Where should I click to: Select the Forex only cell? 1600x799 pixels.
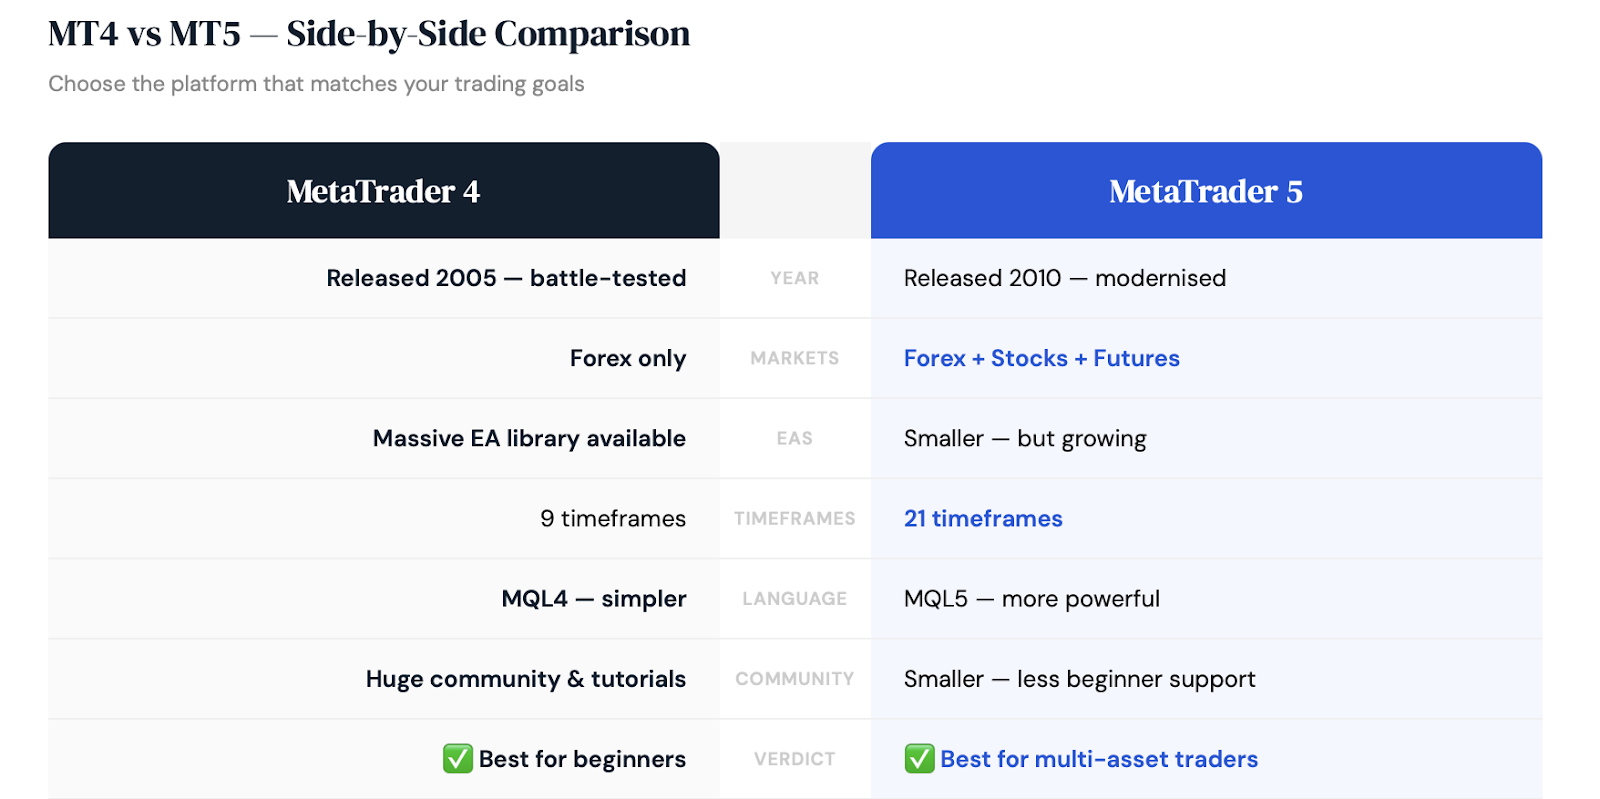point(384,358)
